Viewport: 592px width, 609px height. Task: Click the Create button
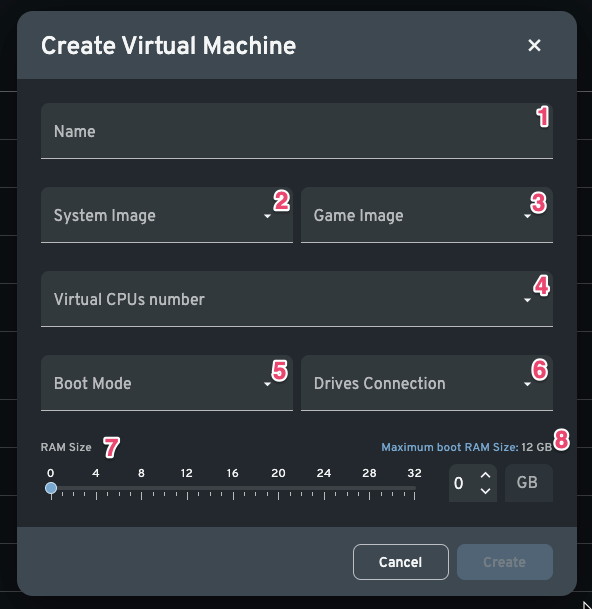[x=505, y=562]
